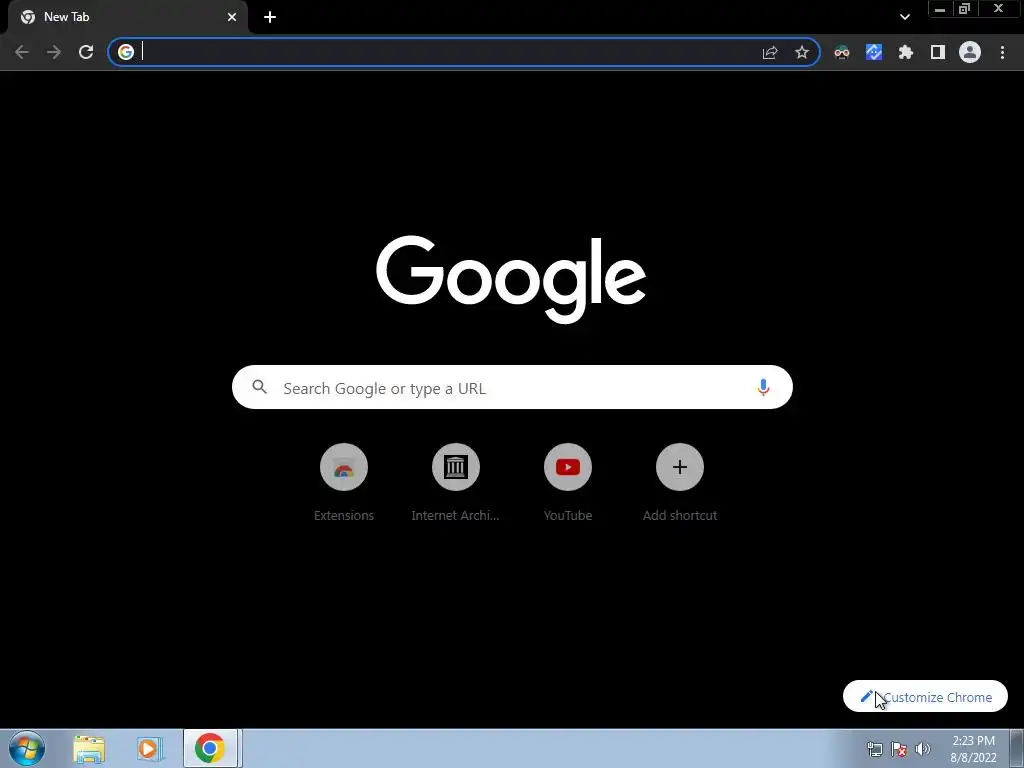Open the blue checkmark extension icon

click(x=874, y=52)
